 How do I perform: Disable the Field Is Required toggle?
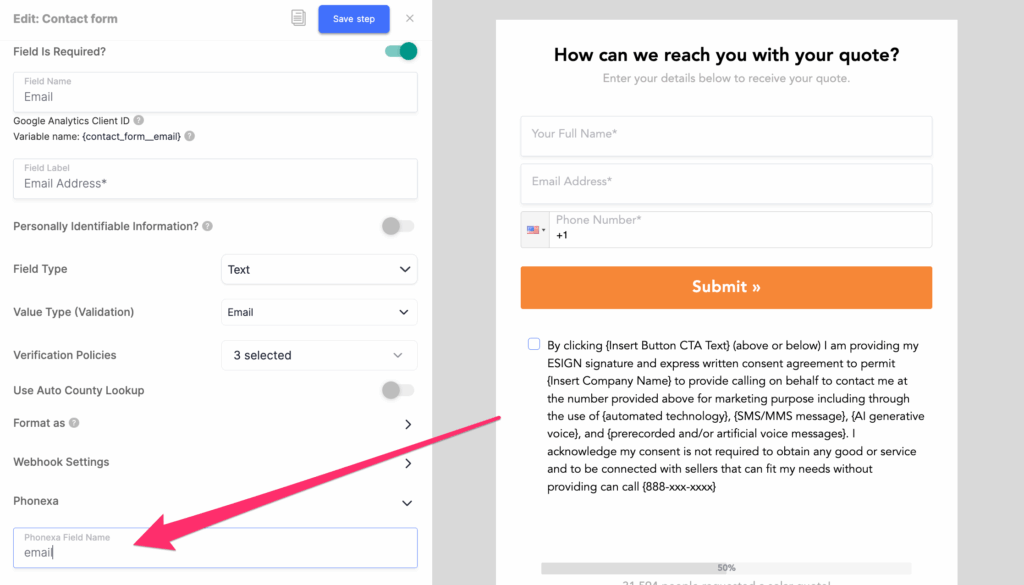pyautogui.click(x=399, y=50)
